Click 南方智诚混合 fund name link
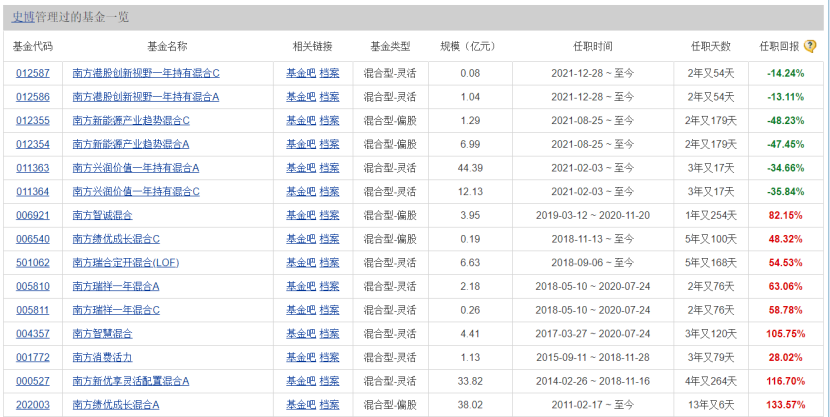The height and width of the screenshot is (417, 830). pos(102,215)
